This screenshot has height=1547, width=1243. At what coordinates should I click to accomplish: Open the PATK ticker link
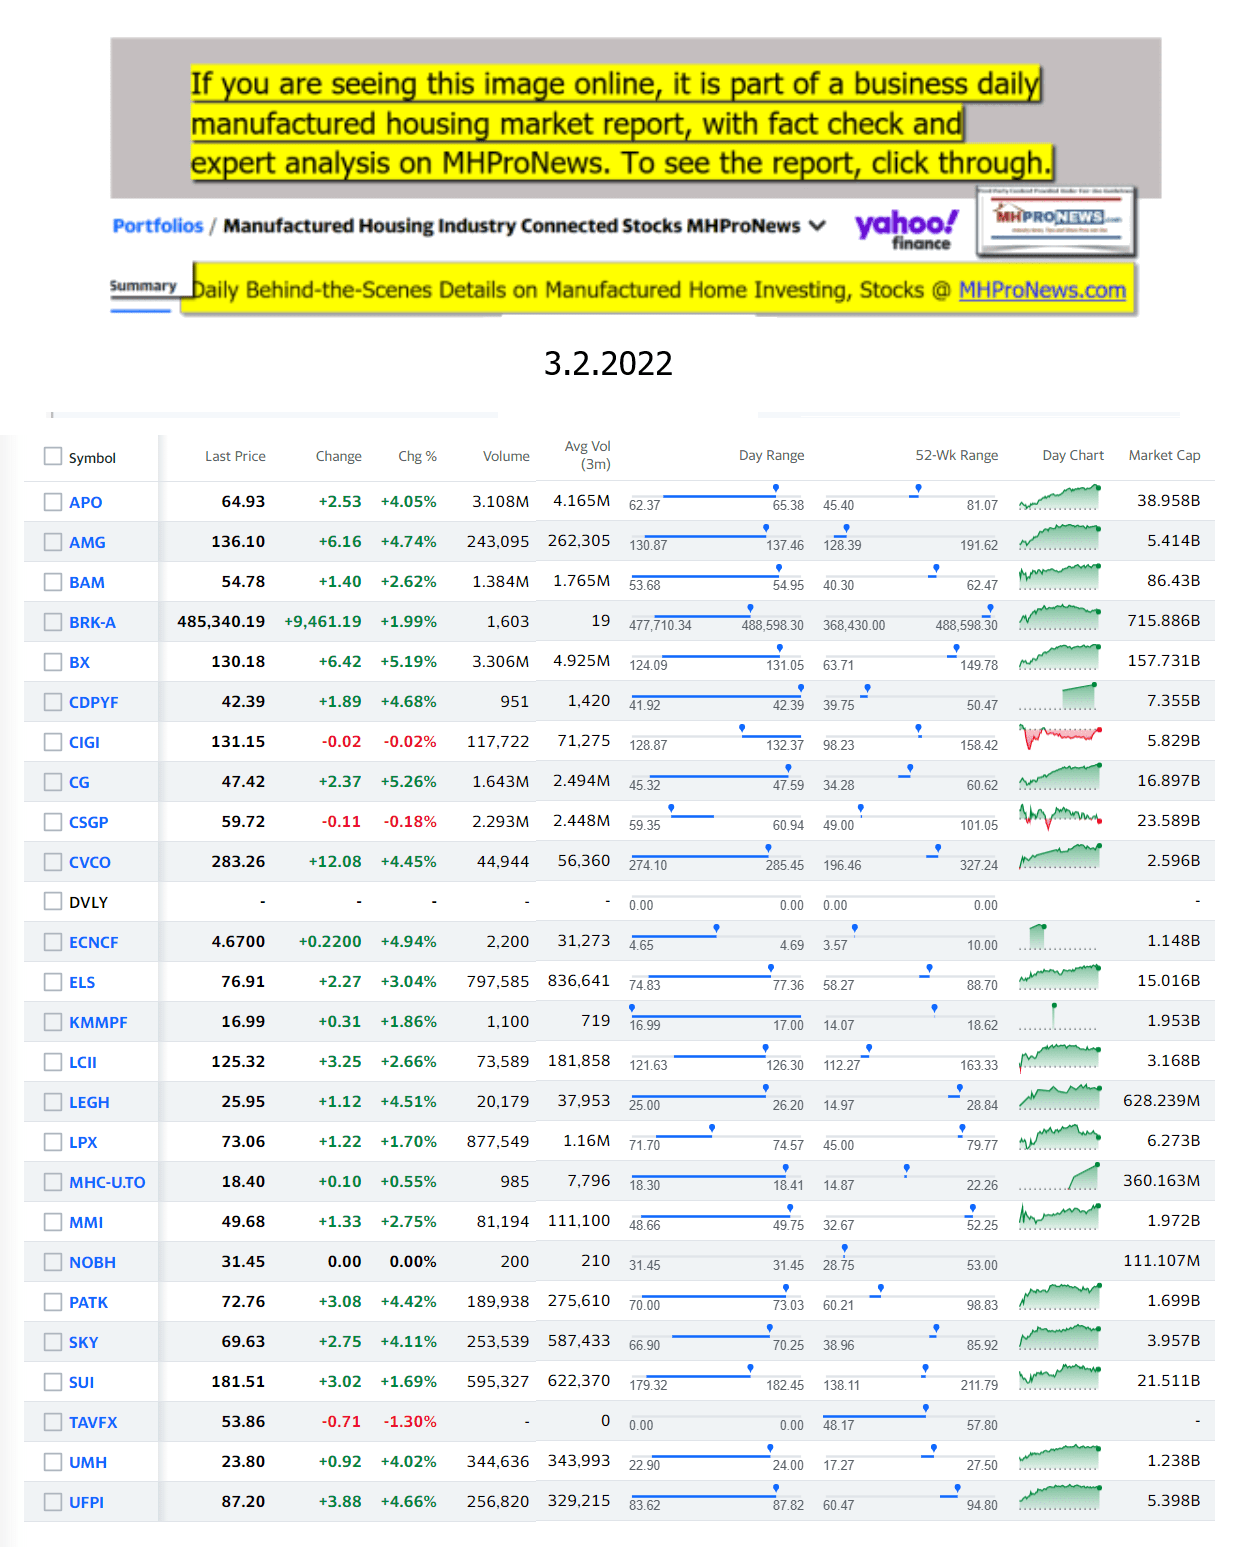click(x=88, y=1302)
